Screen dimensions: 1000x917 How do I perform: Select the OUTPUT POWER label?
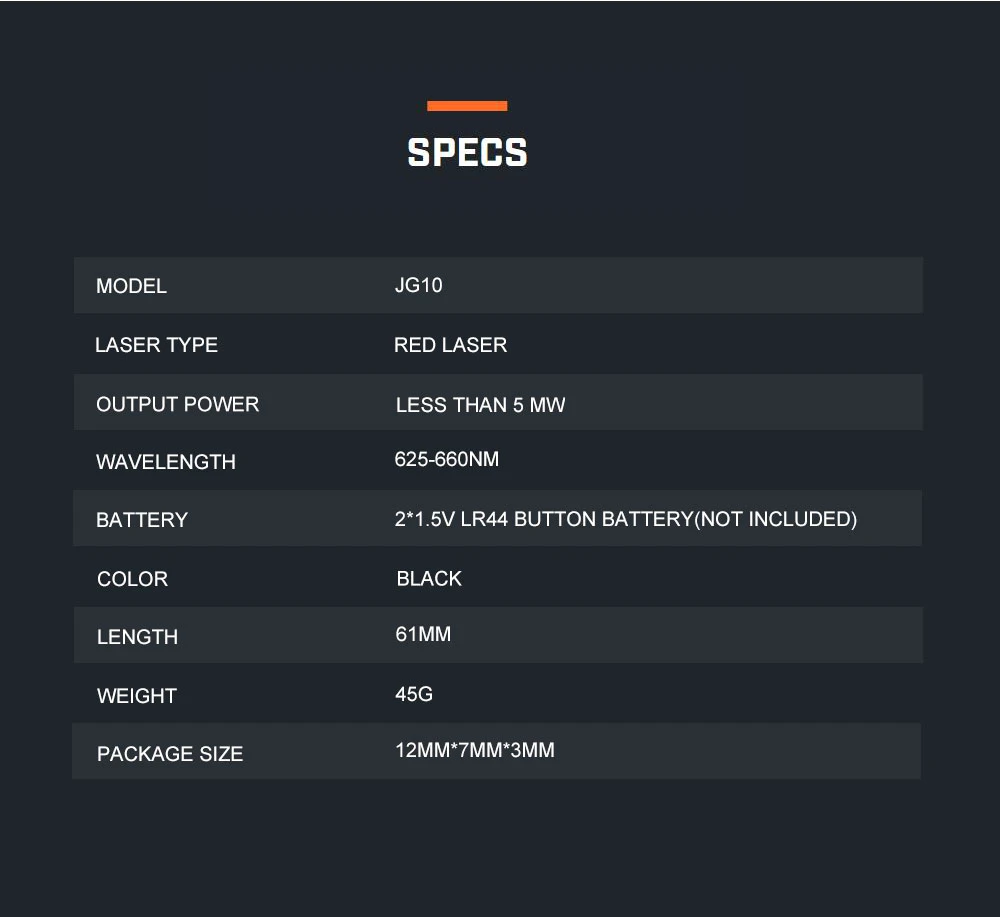click(x=177, y=404)
